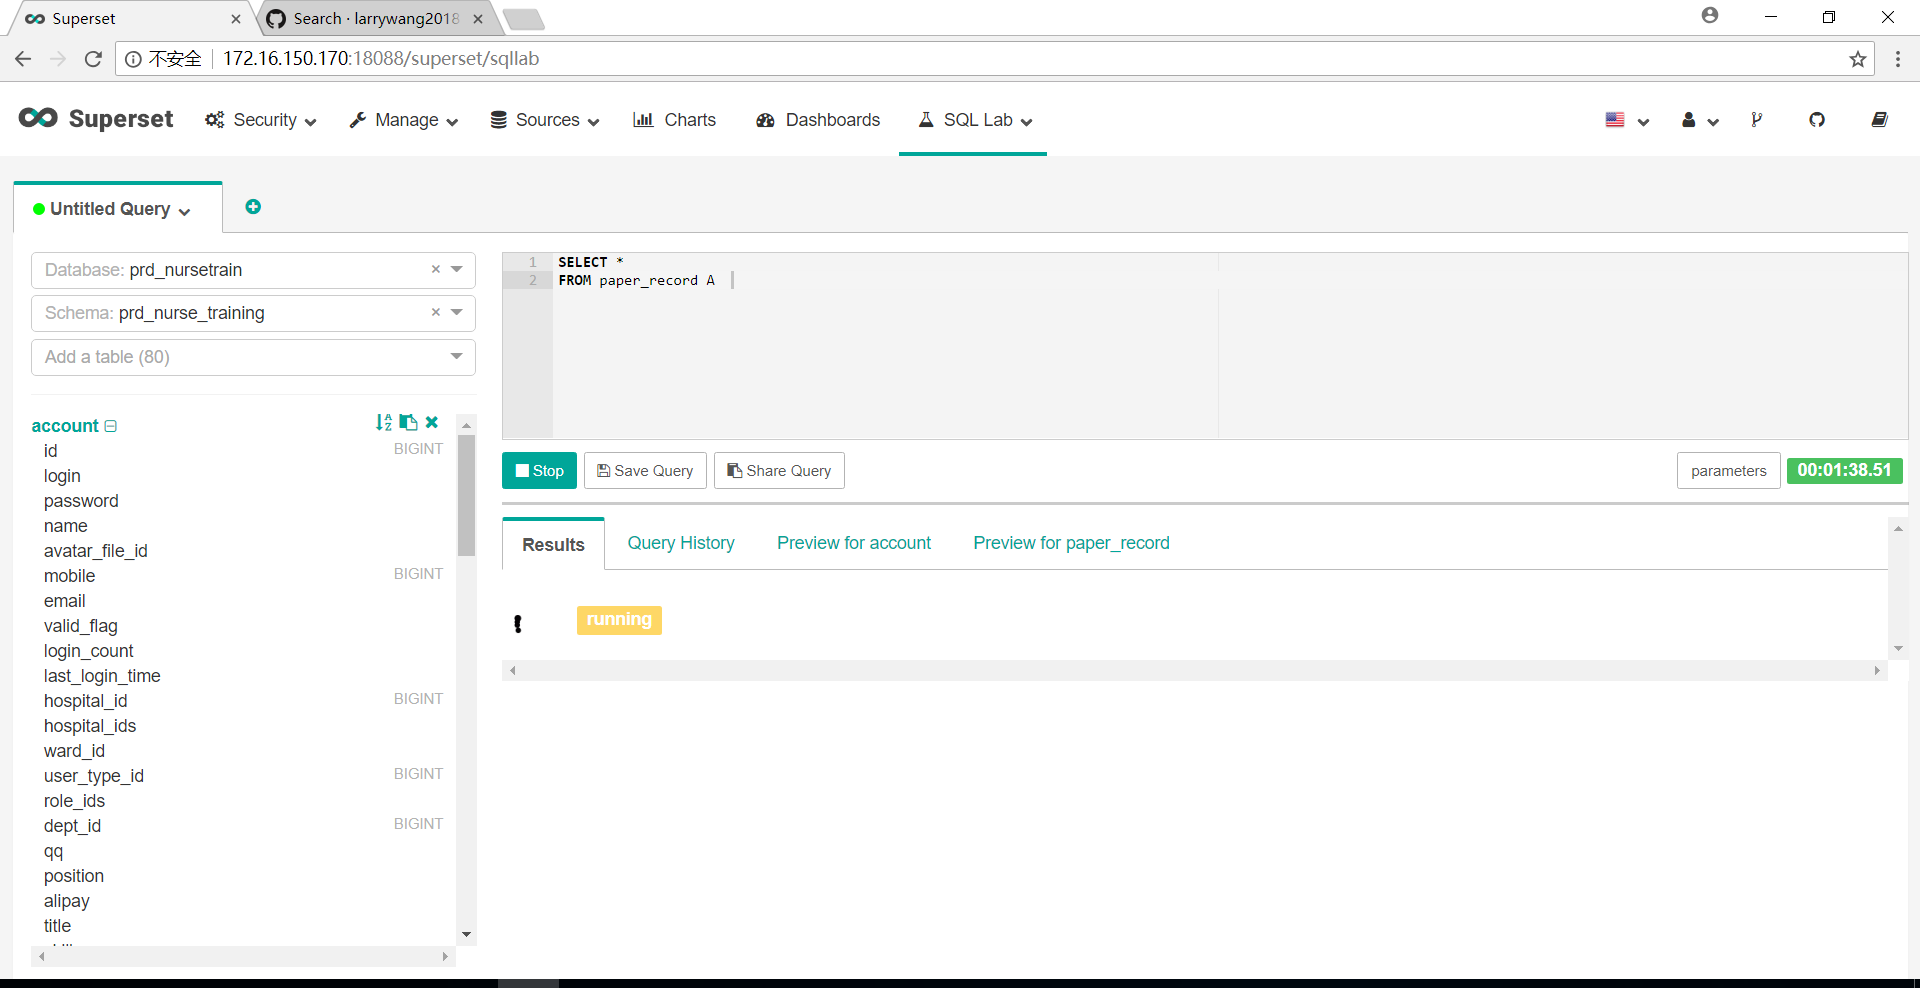Open the documentation book icon
Screen dimensions: 1920x988
[x=1880, y=119]
